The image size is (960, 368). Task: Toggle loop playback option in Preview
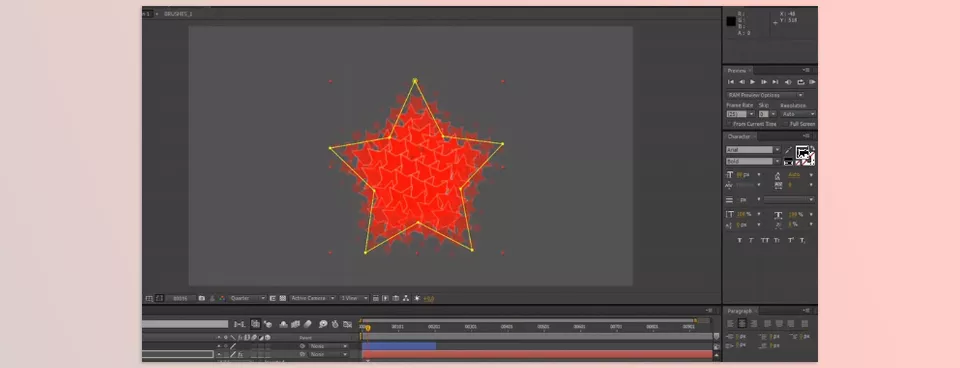(801, 82)
